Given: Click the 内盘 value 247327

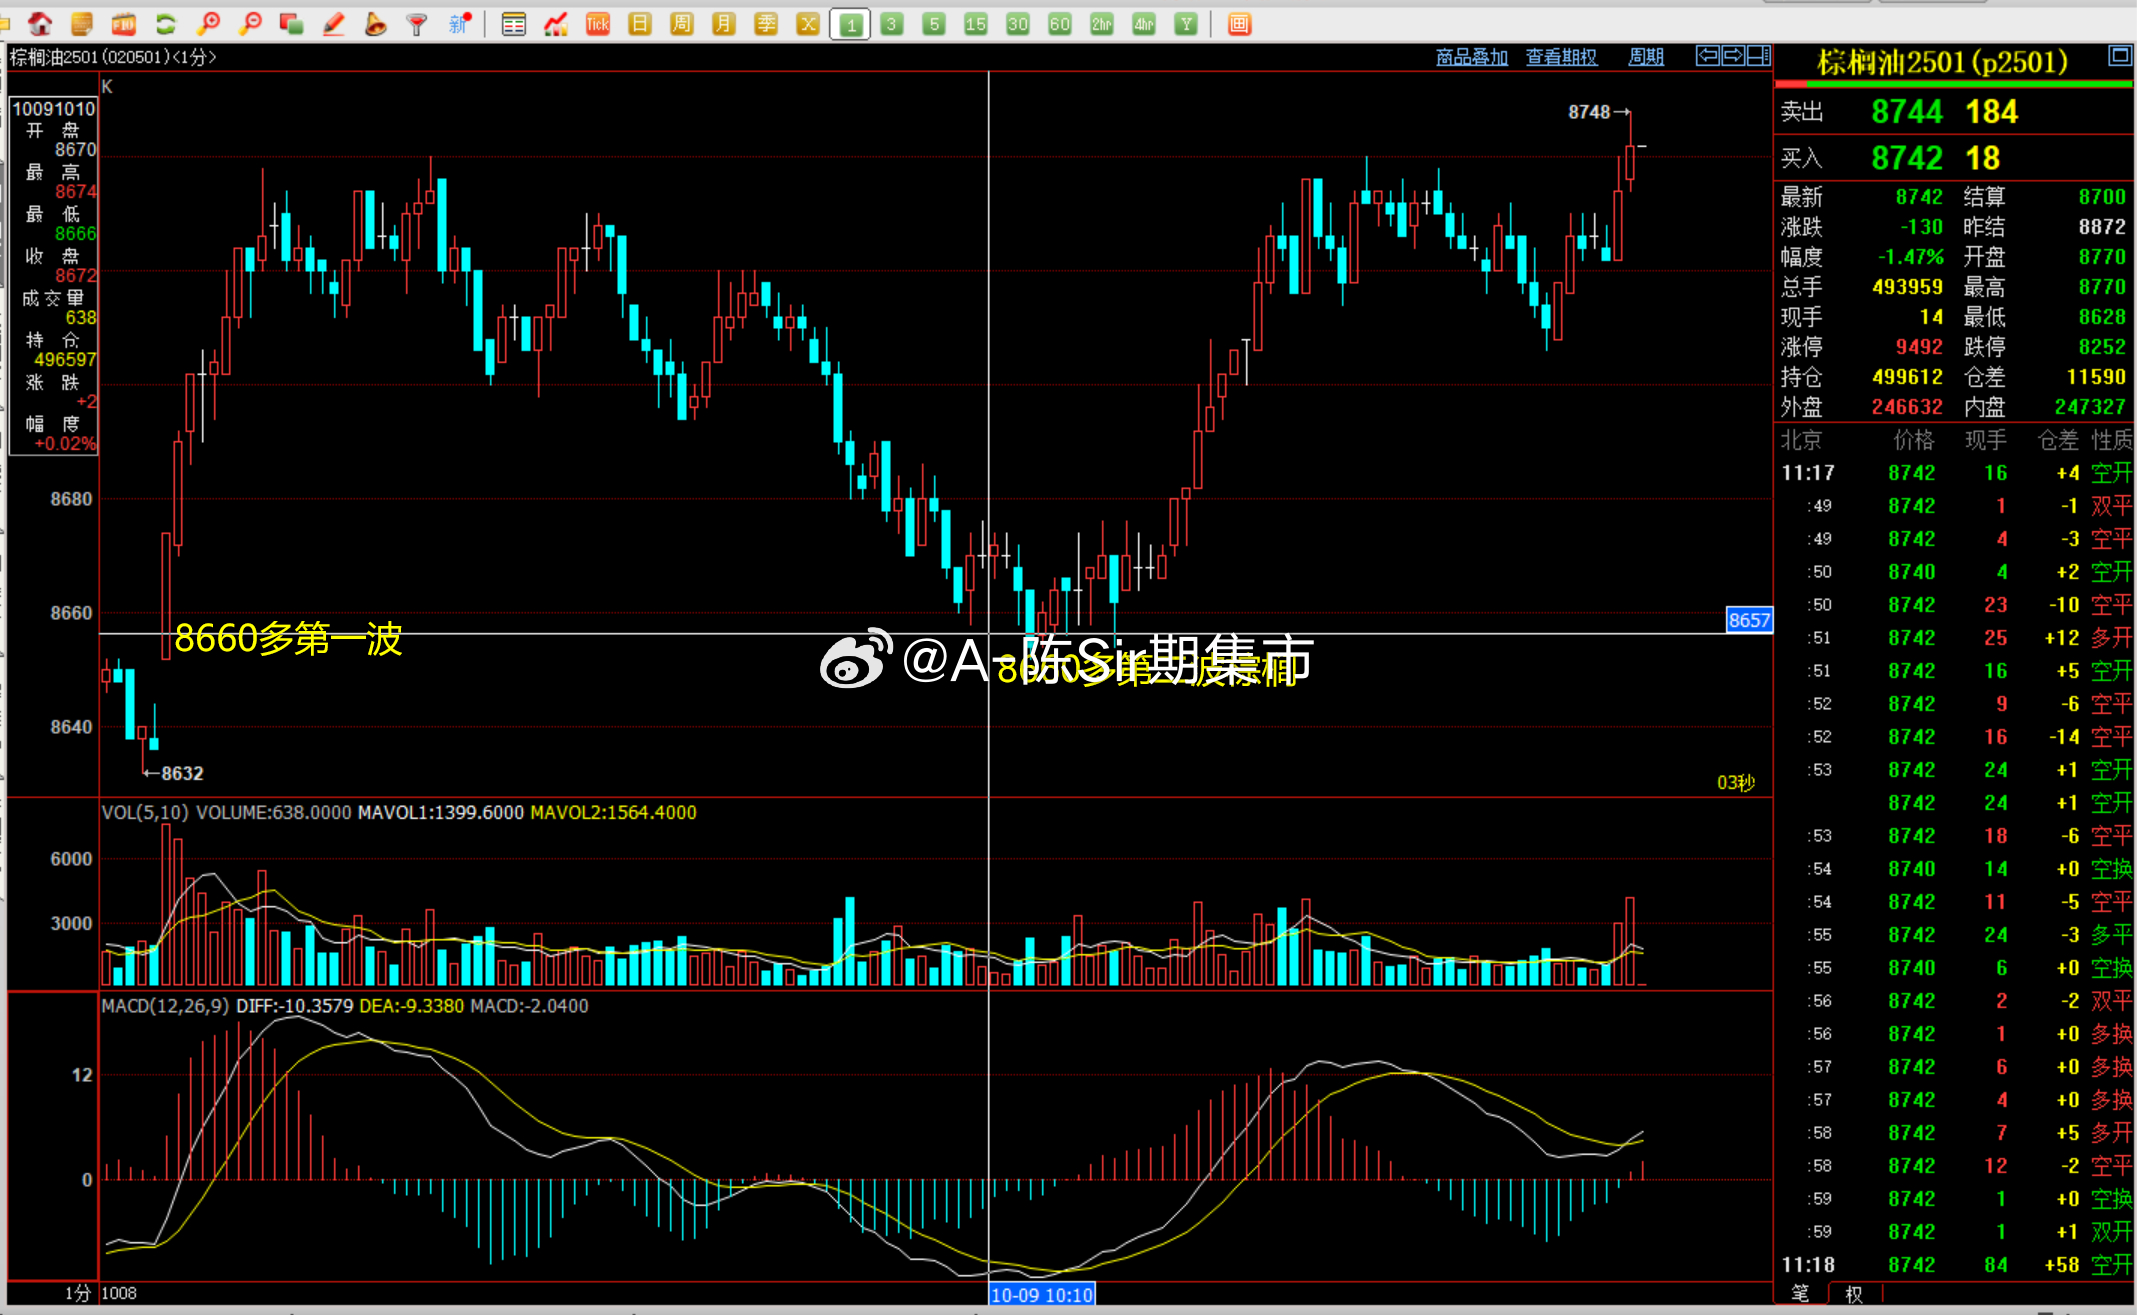Looking at the screenshot, I should click(x=2090, y=407).
